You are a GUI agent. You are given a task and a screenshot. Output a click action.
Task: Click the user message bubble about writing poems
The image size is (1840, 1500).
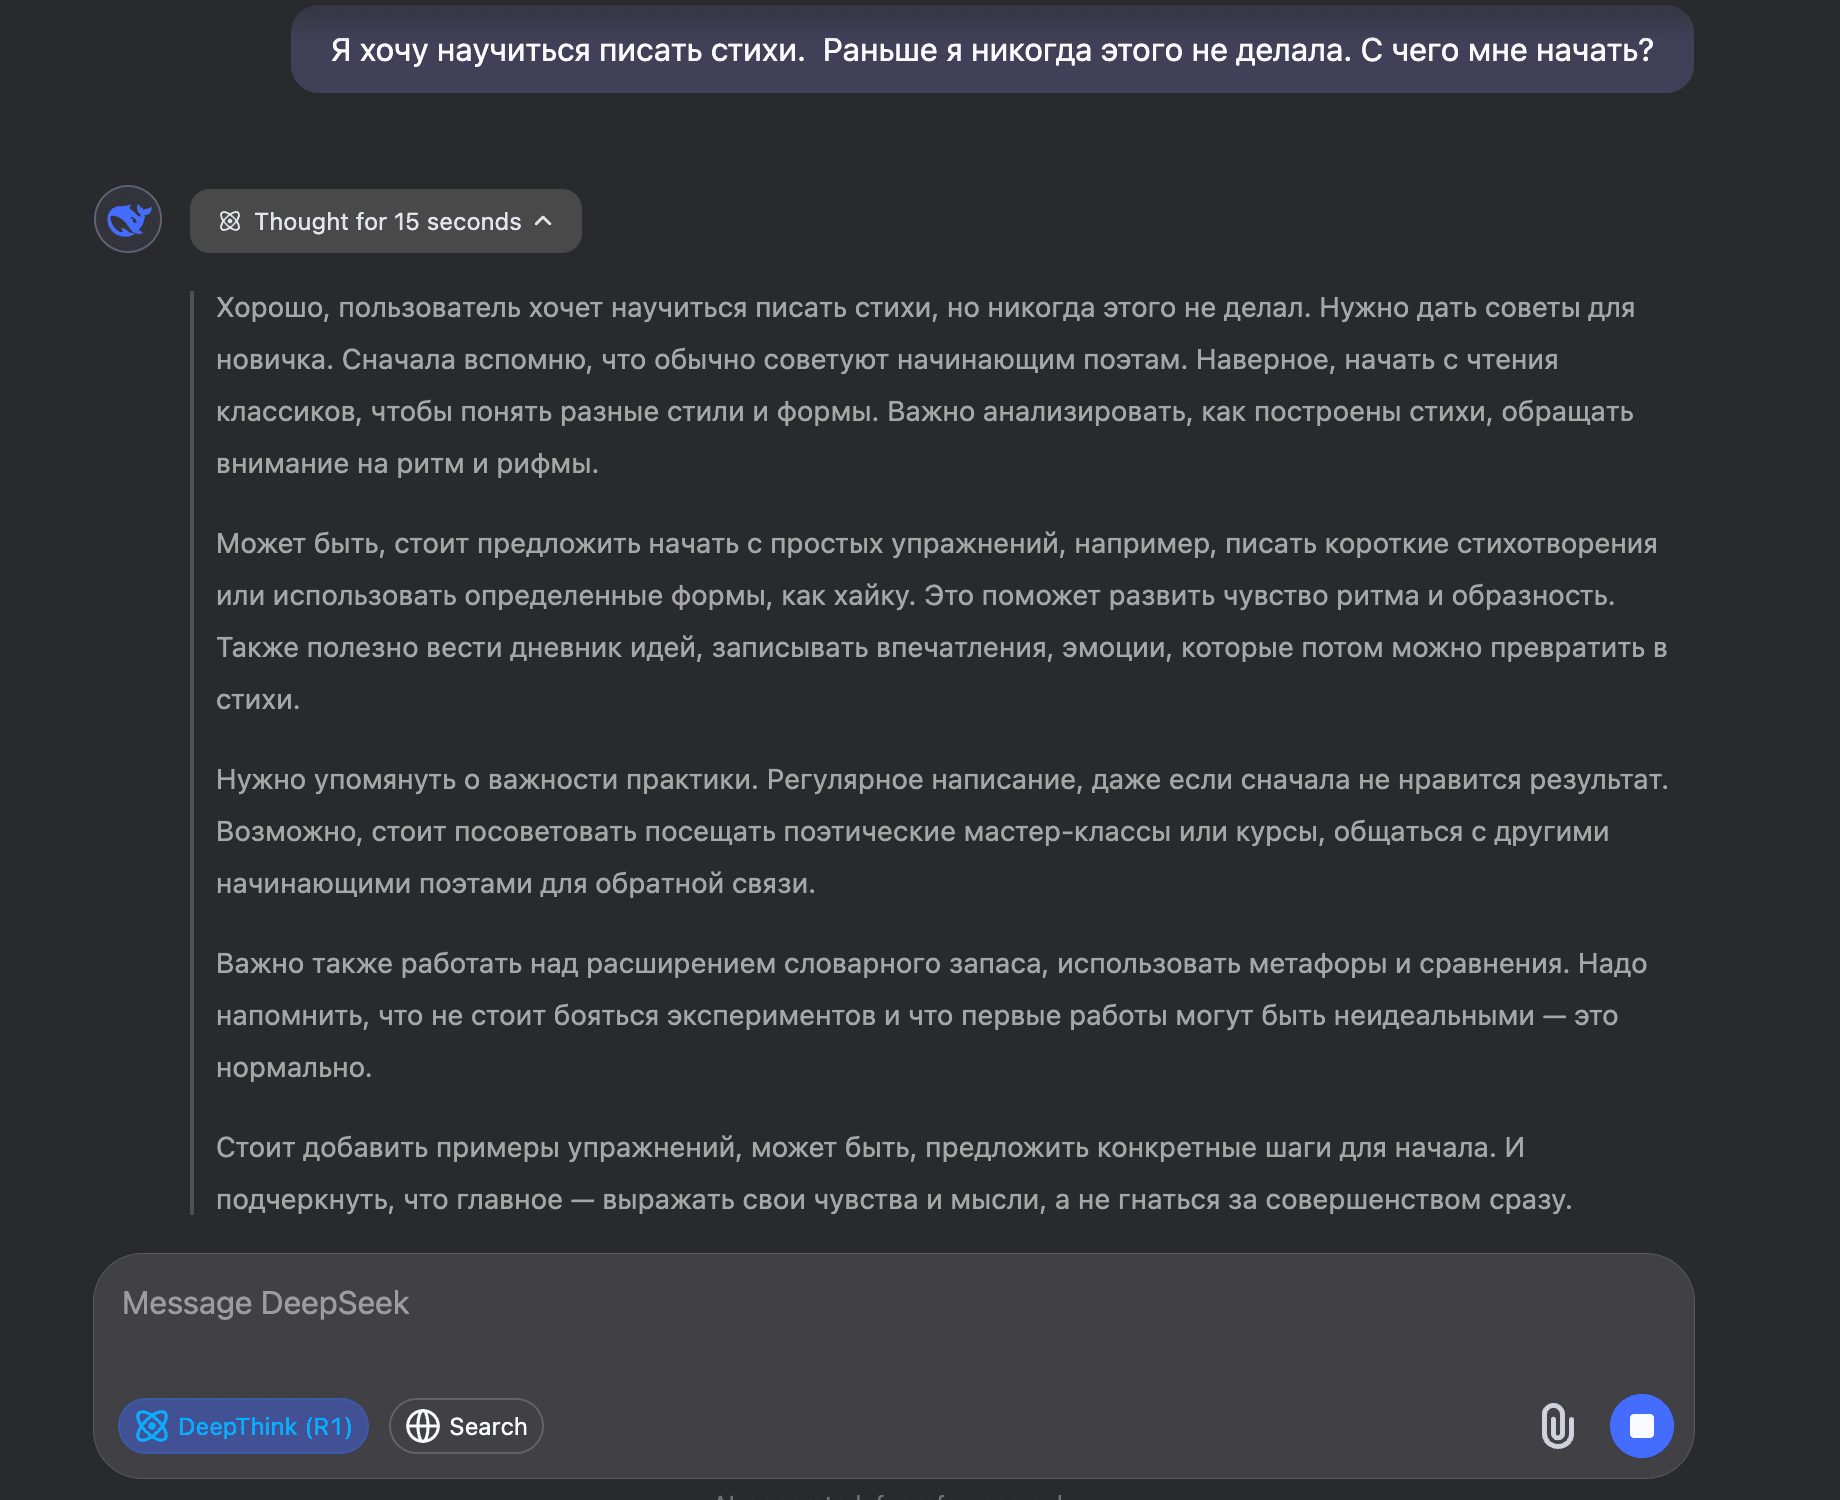tap(992, 50)
